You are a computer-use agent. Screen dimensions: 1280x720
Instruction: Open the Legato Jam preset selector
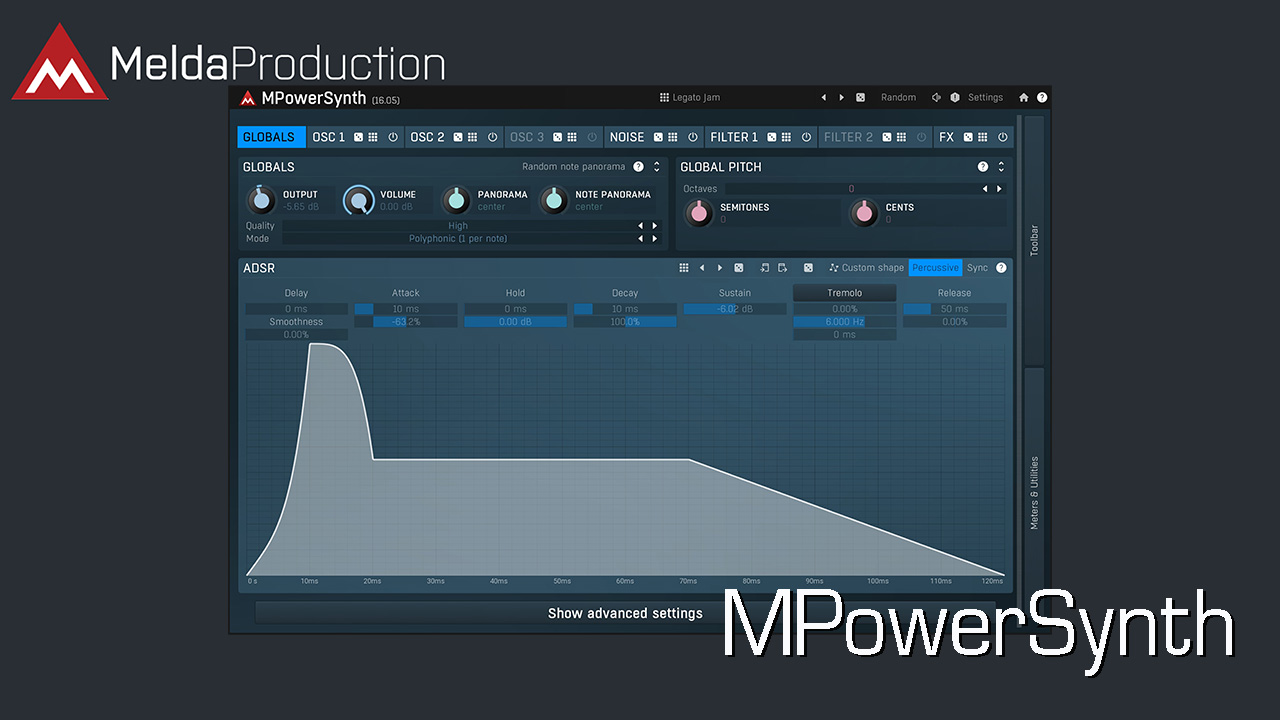coord(690,98)
